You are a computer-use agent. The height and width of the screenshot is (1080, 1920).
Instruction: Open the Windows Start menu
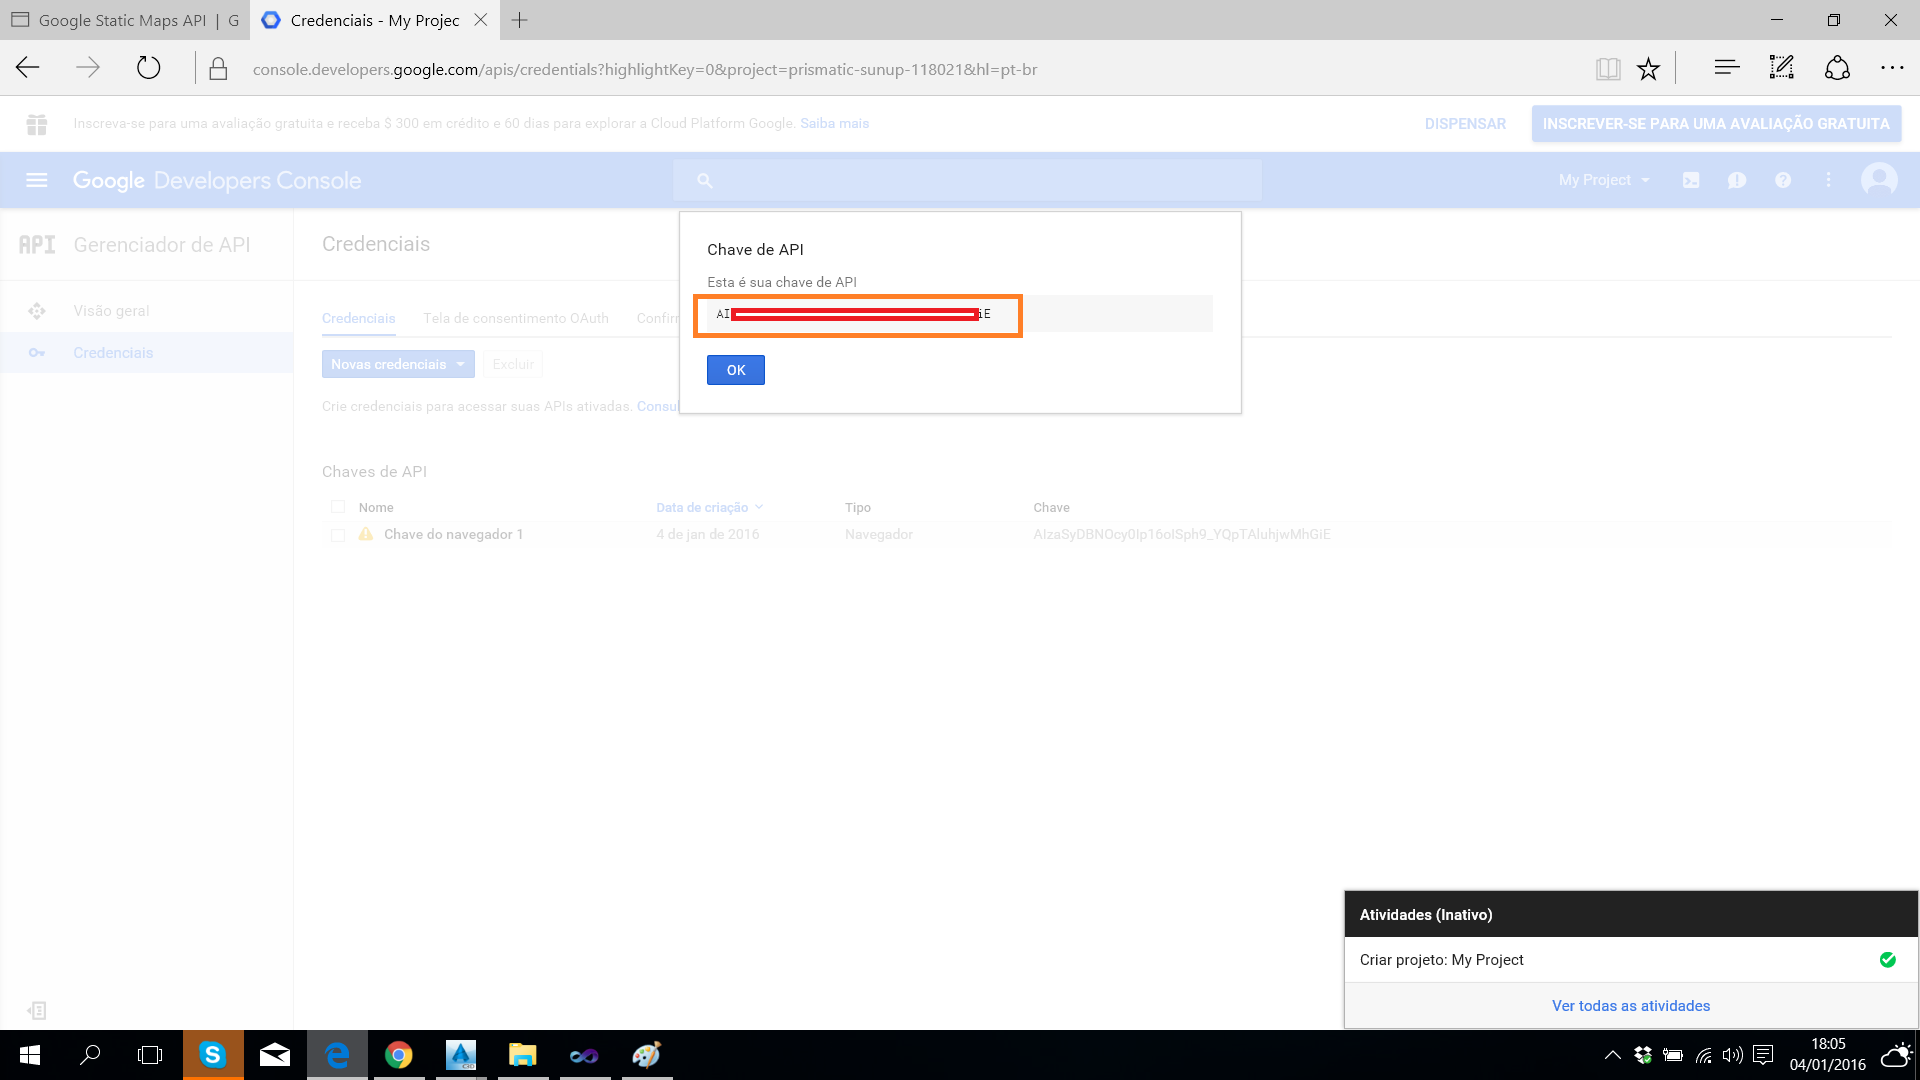[29, 1055]
